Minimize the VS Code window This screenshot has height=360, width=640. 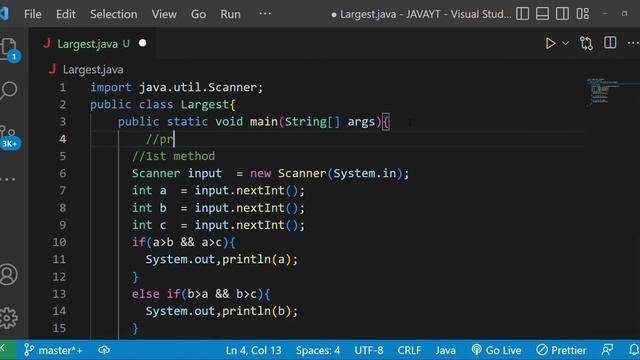(x=605, y=13)
